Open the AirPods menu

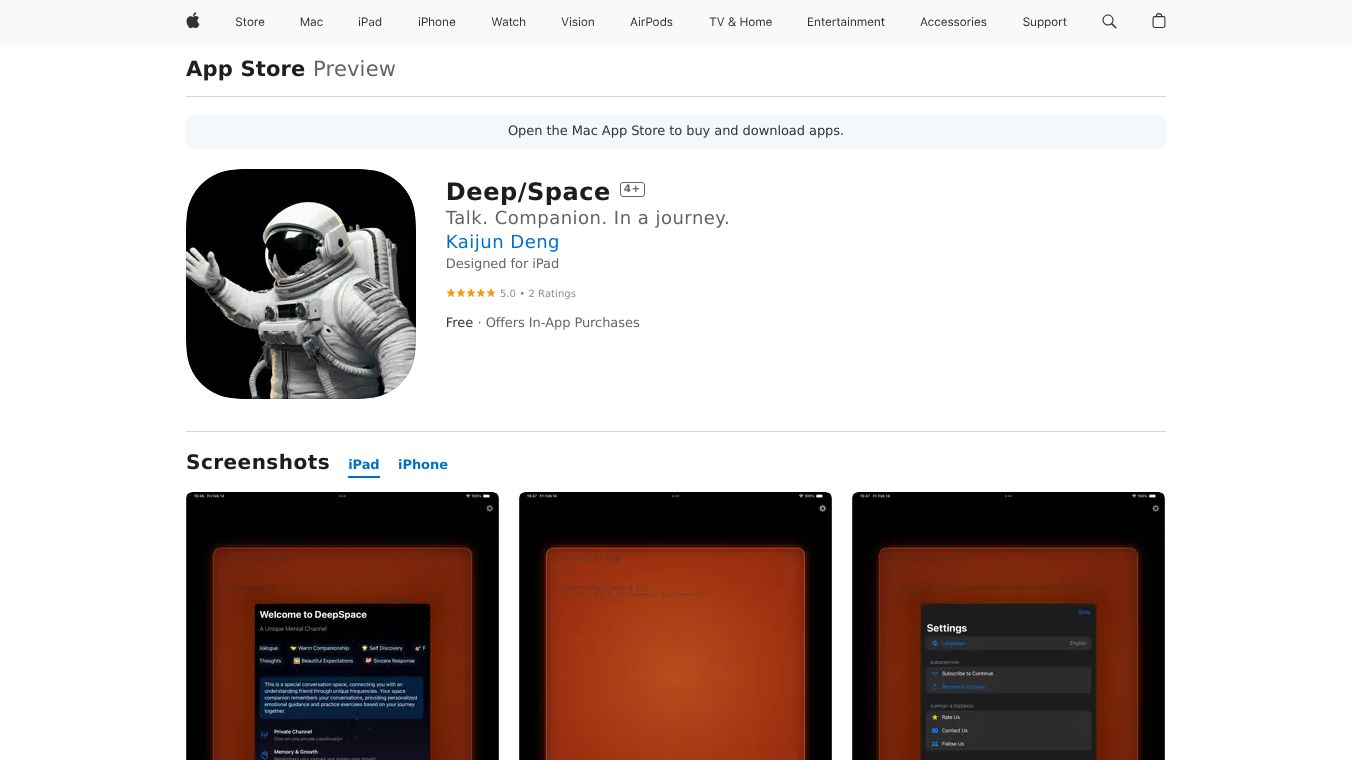point(652,22)
